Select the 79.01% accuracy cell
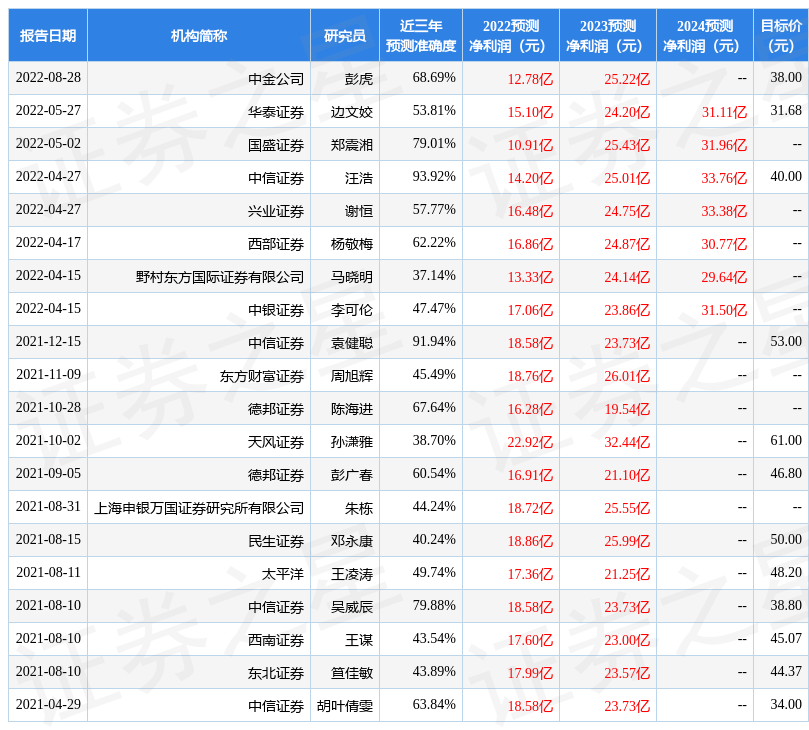 point(434,144)
